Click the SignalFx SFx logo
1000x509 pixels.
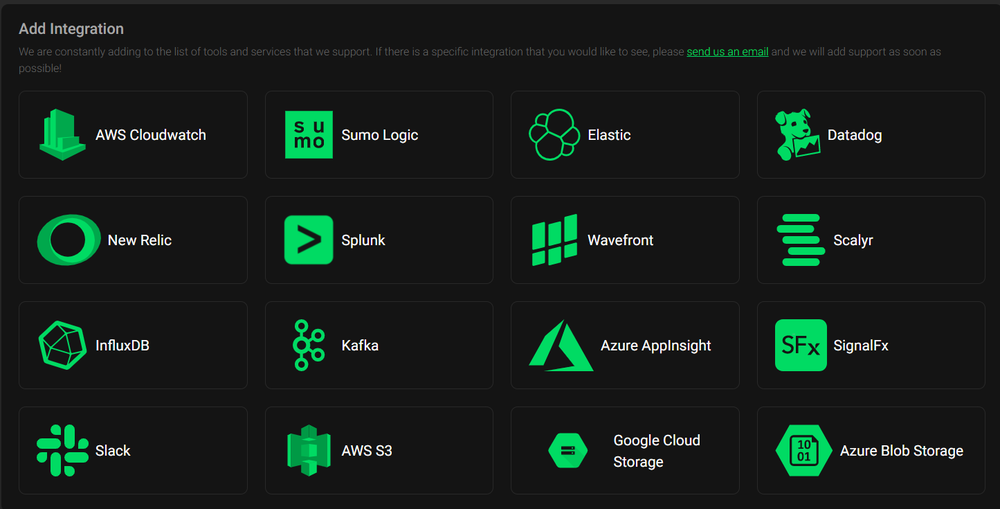[800, 345]
